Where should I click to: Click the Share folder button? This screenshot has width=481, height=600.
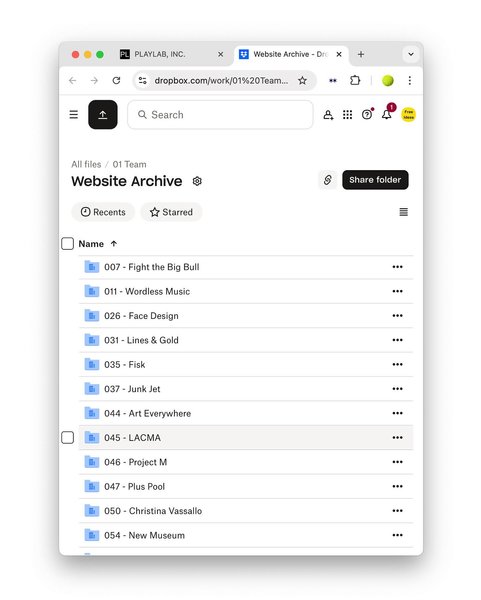click(375, 180)
